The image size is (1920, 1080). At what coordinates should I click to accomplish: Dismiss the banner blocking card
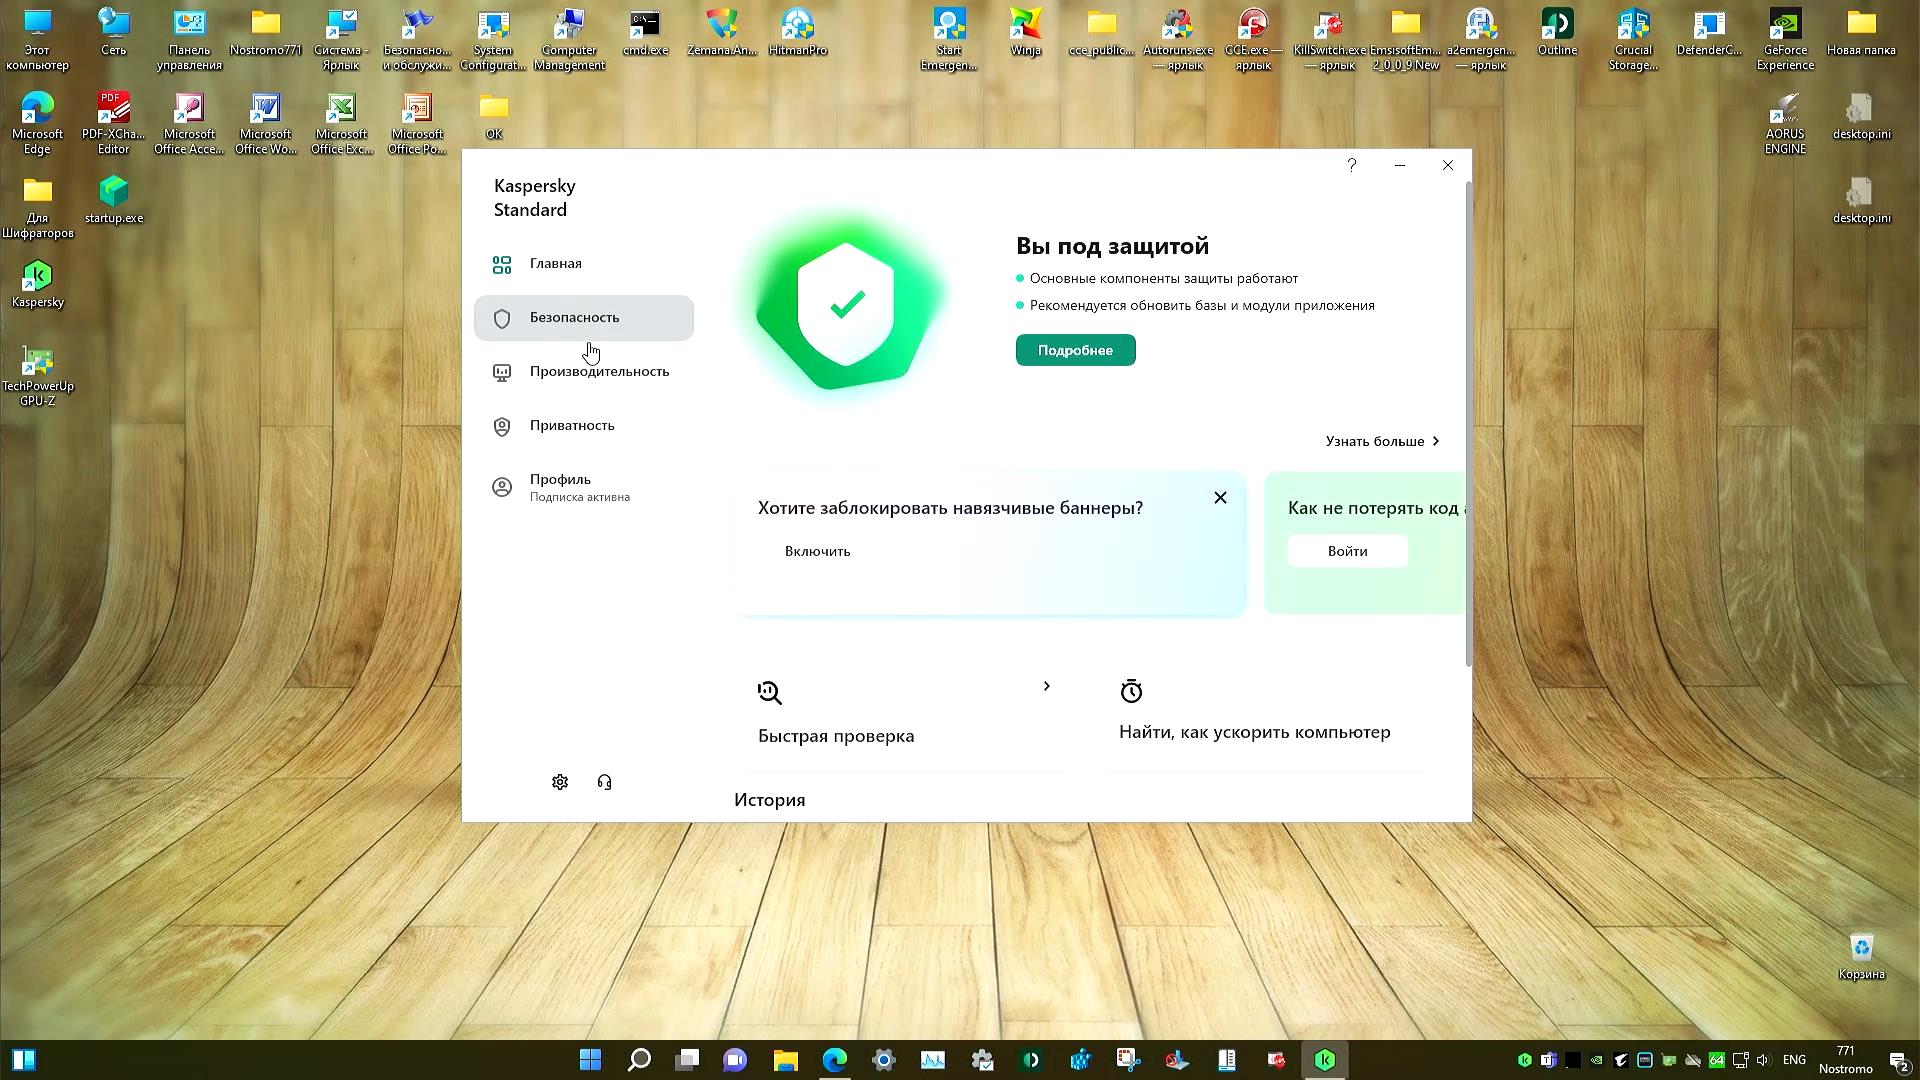[x=1220, y=498]
